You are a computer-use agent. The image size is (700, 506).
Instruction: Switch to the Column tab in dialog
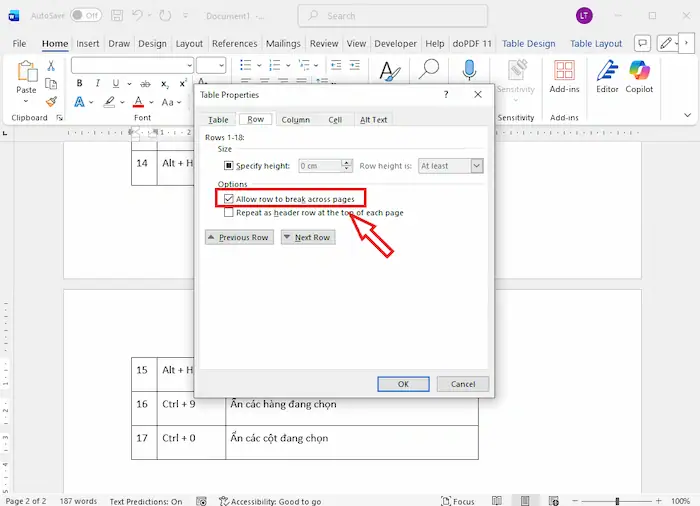coord(295,120)
